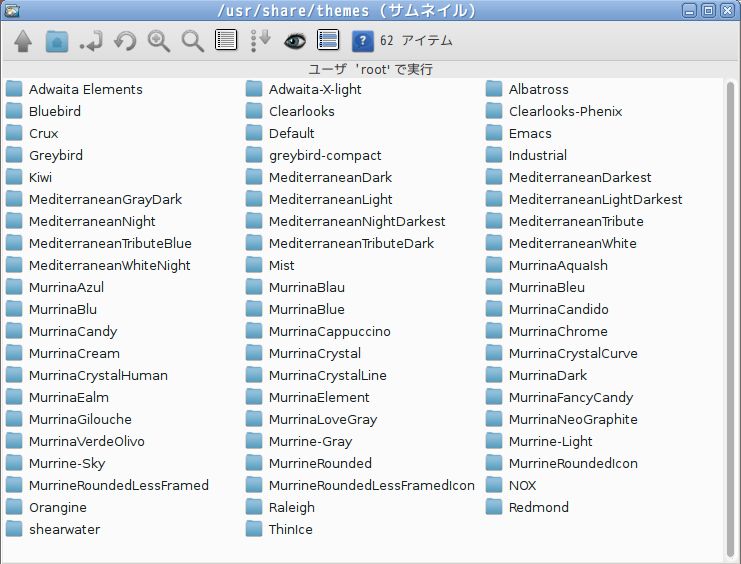Toggle the white list view icon
Image resolution: width=741 pixels, height=564 pixels.
point(226,41)
